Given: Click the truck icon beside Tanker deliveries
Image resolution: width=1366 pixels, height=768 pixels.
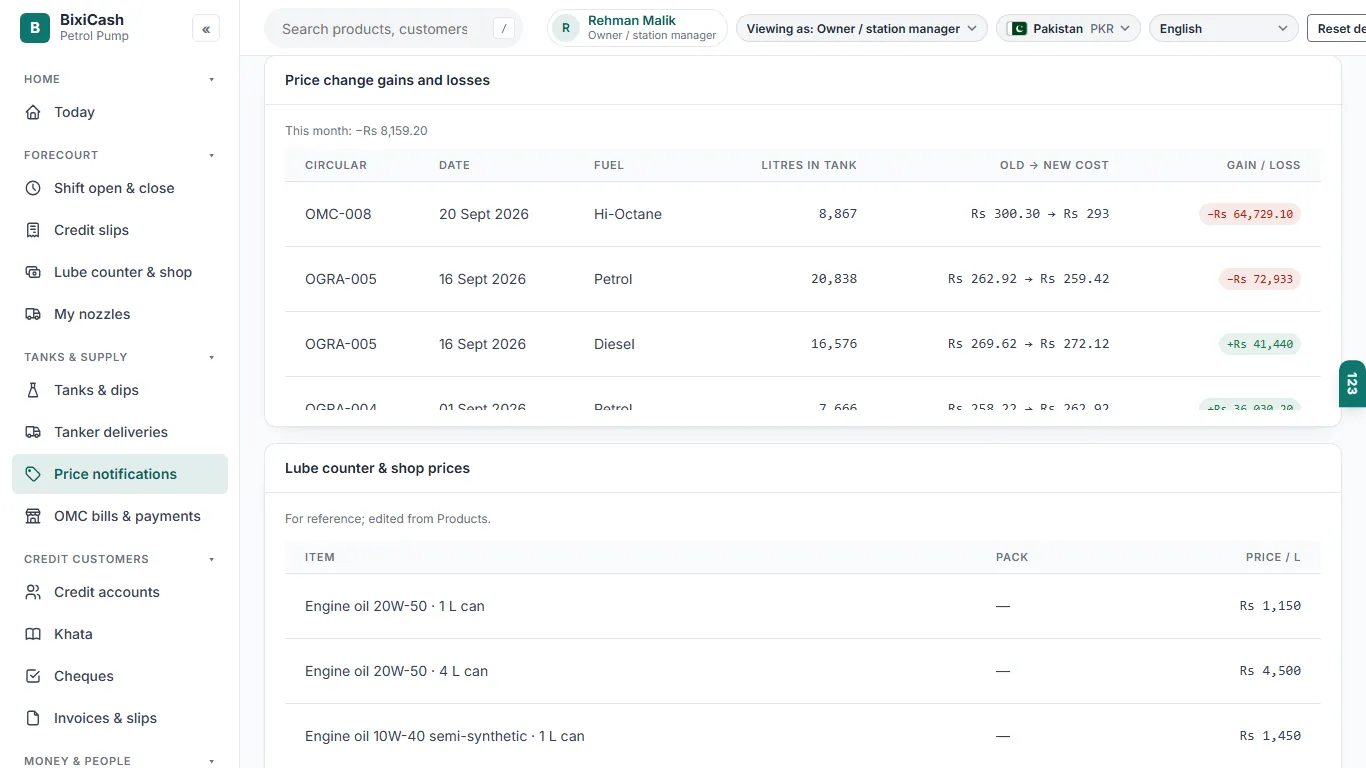Looking at the screenshot, I should click(33, 432).
